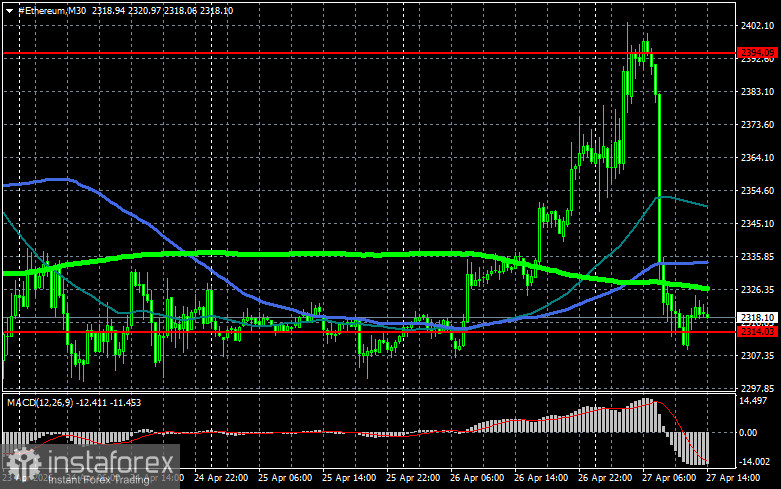
Task: Click the 25 Apr 06:00 time marker
Action: (x=285, y=478)
